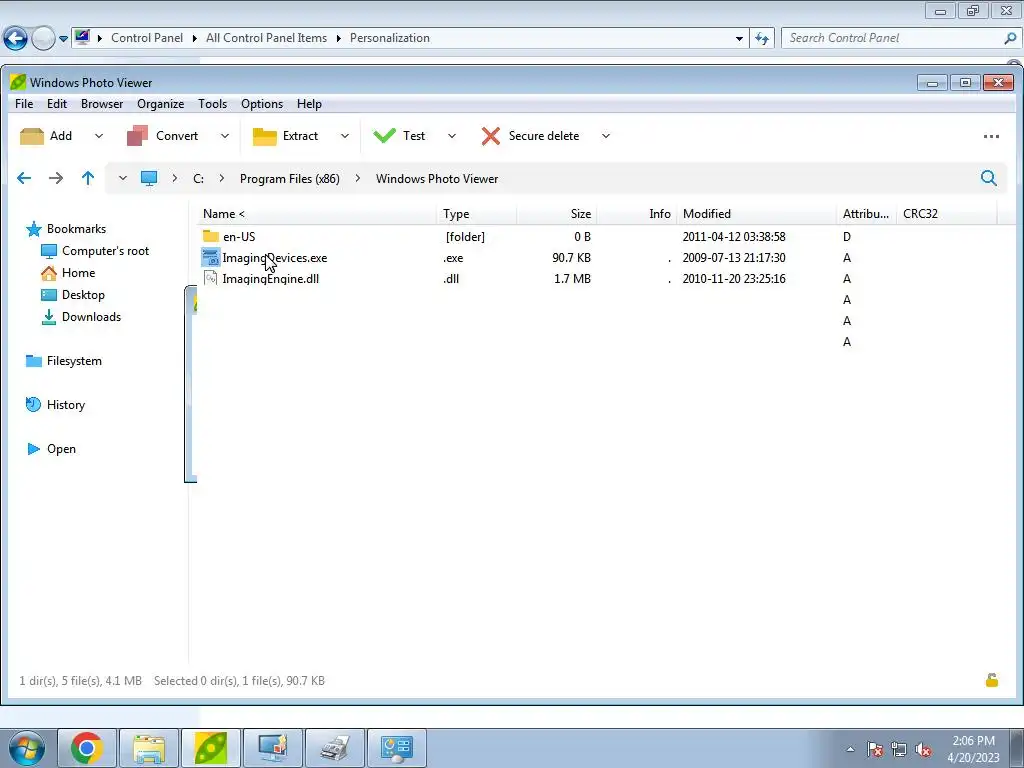Expand the chevron after C: in breadcrumb
Screen dimensions: 1024x768
pyautogui.click(x=222, y=178)
